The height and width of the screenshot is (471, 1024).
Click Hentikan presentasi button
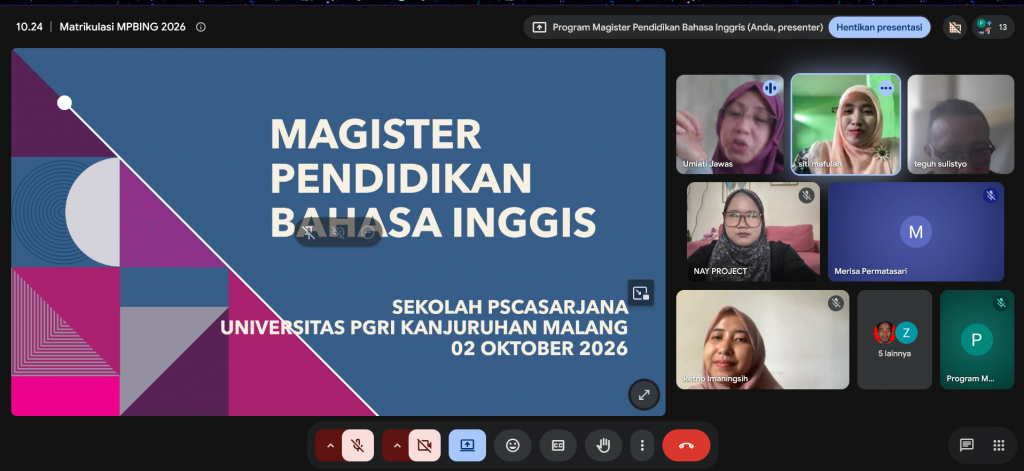click(879, 27)
